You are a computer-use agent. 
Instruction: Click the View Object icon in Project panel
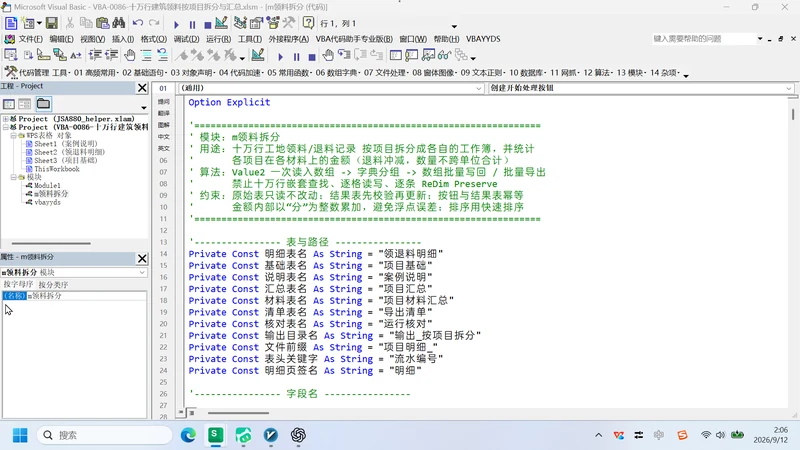[x=24, y=104]
